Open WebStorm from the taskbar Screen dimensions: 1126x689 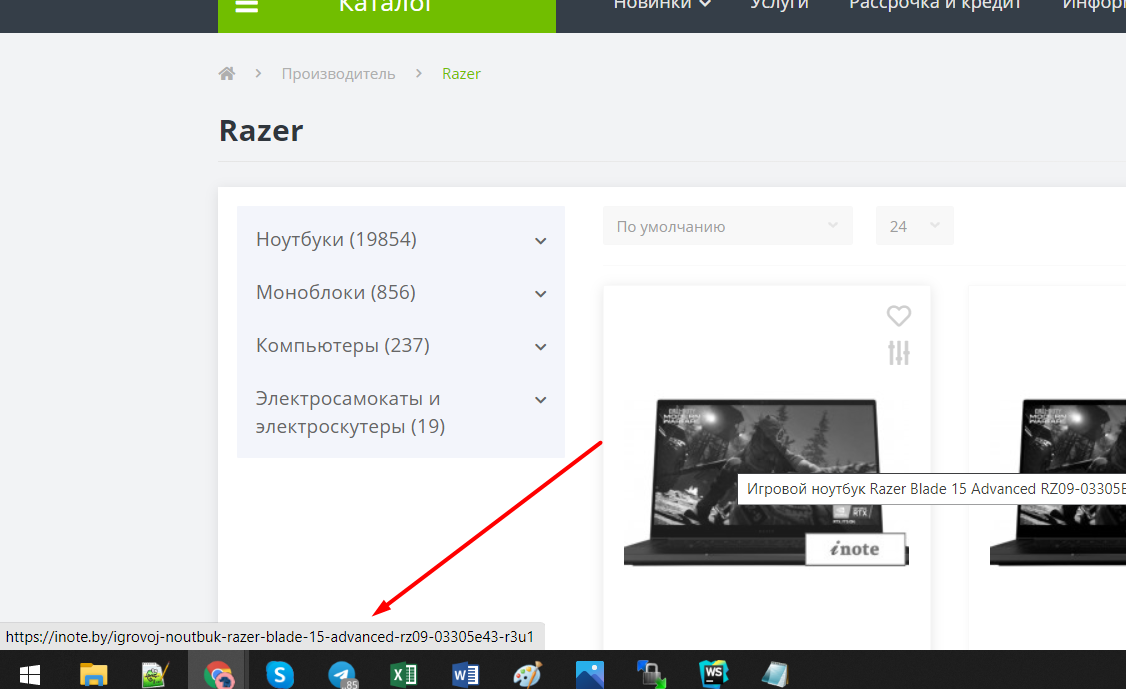pyautogui.click(x=713, y=675)
